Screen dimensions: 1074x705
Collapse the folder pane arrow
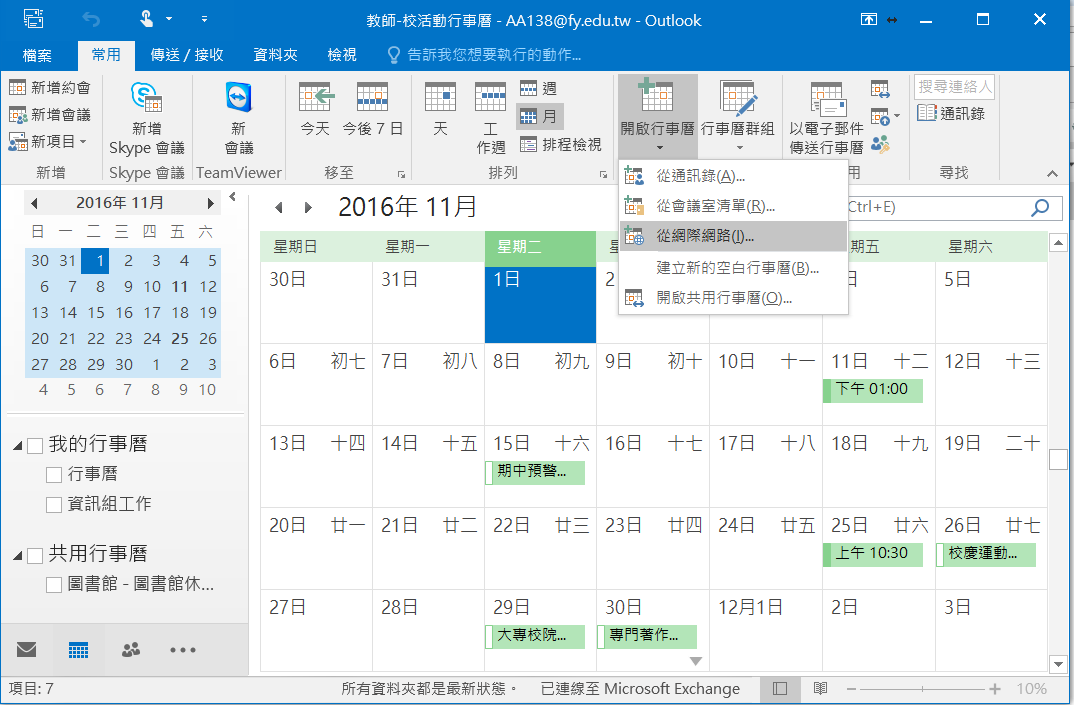233,197
